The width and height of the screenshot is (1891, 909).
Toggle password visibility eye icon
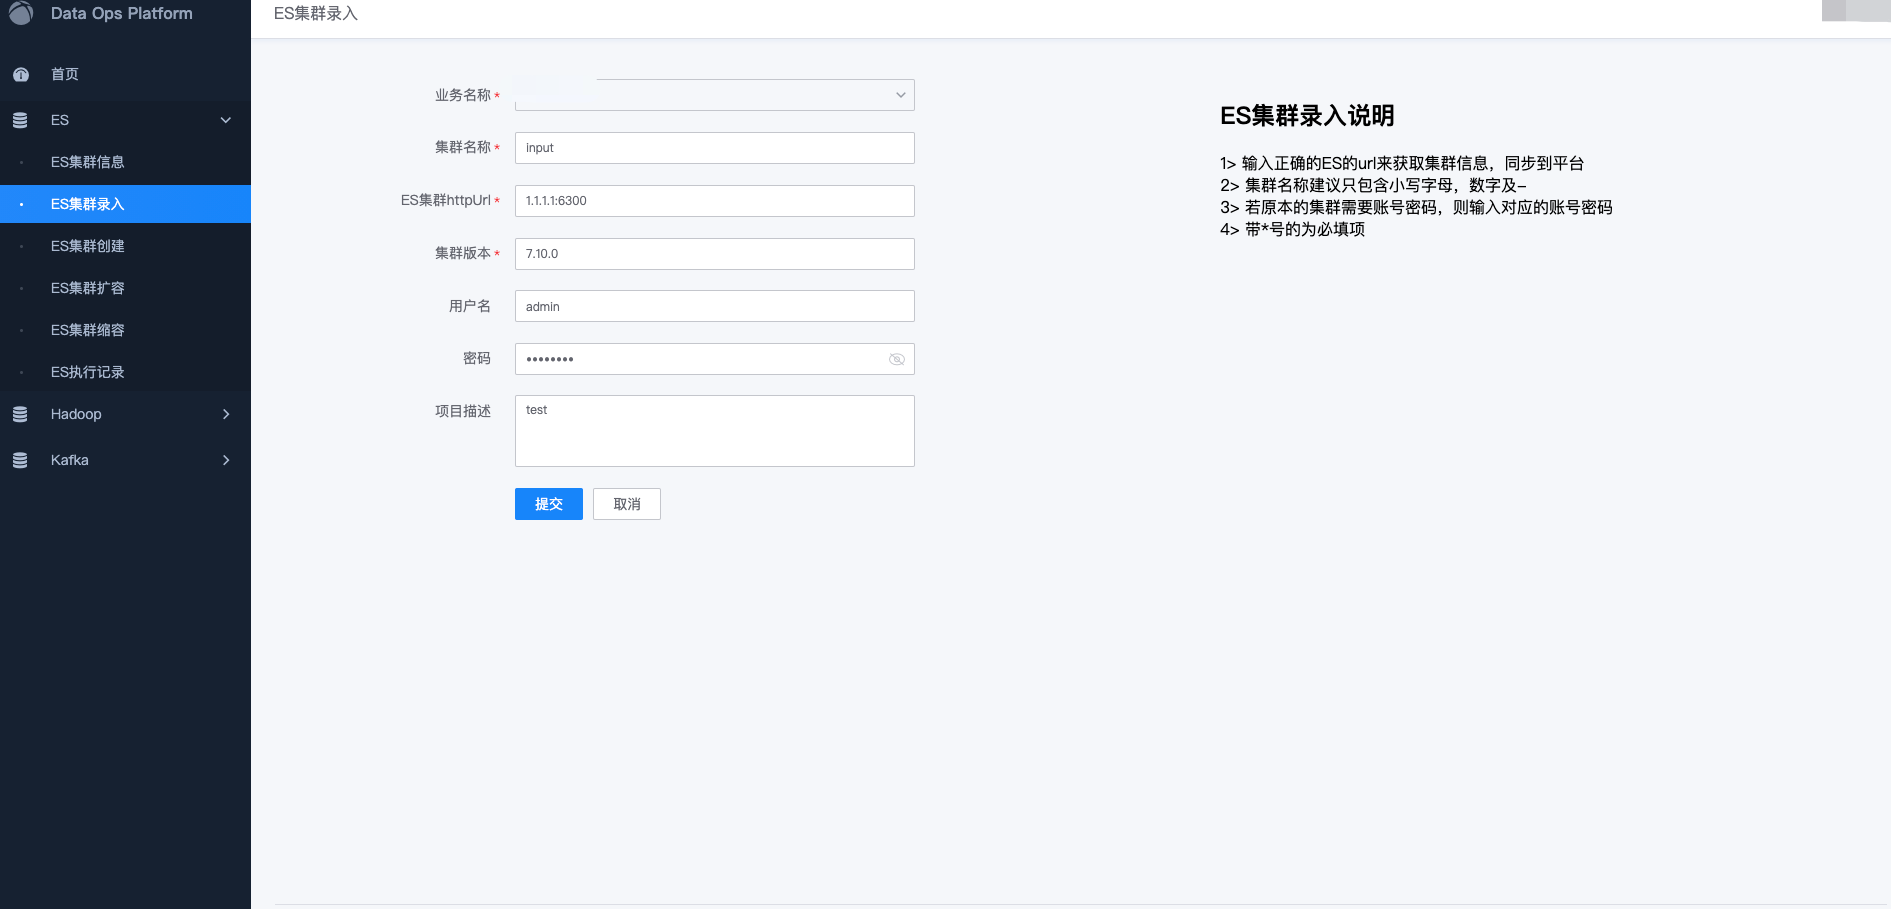897,359
